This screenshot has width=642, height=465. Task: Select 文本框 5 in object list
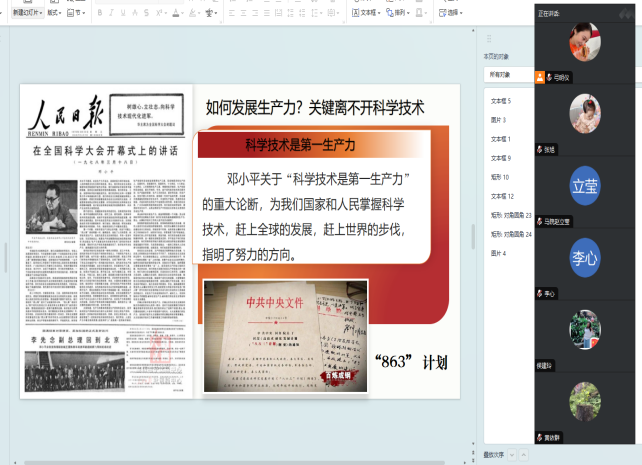pos(501,101)
